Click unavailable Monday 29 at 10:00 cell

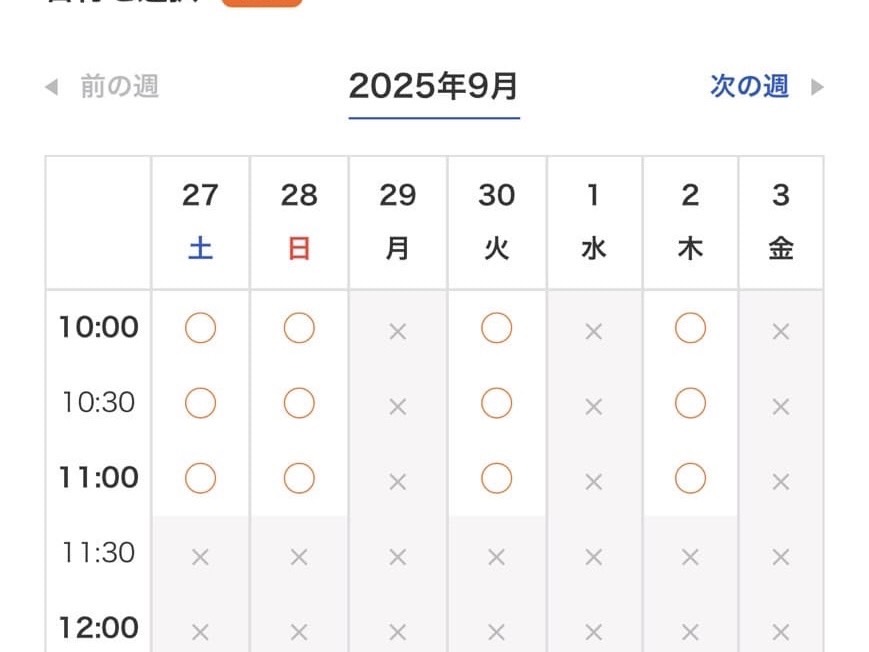point(397,331)
